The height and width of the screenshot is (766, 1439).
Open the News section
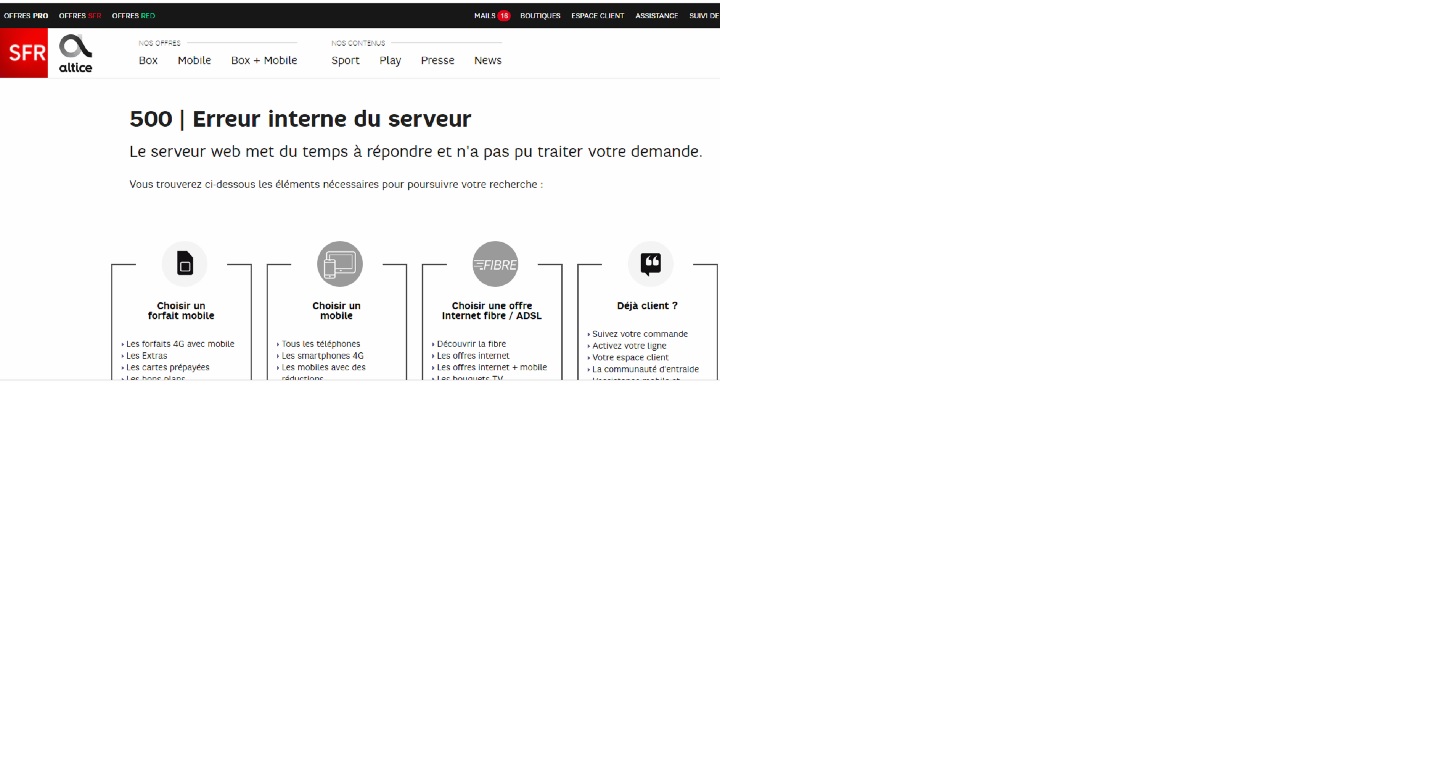487,60
